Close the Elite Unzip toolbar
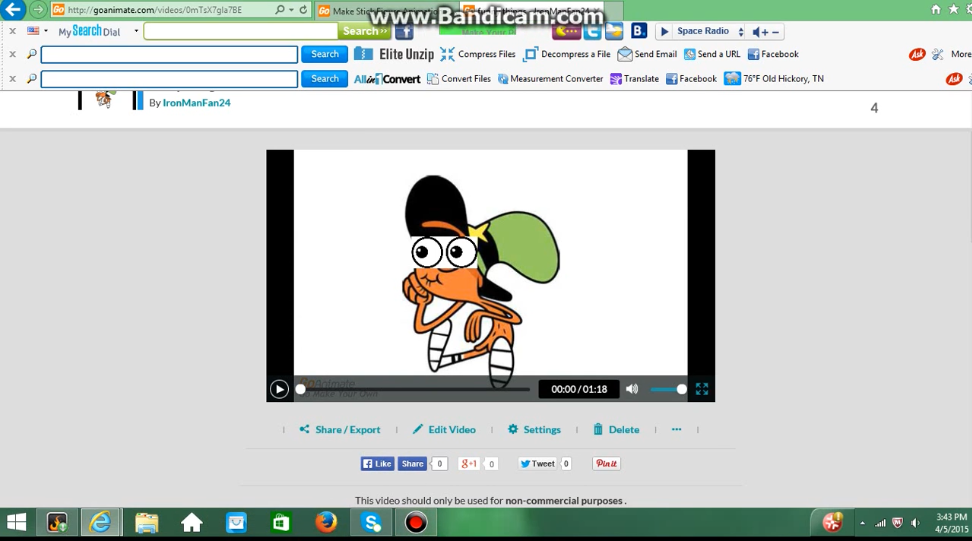This screenshot has height=541, width=972. 12,55
